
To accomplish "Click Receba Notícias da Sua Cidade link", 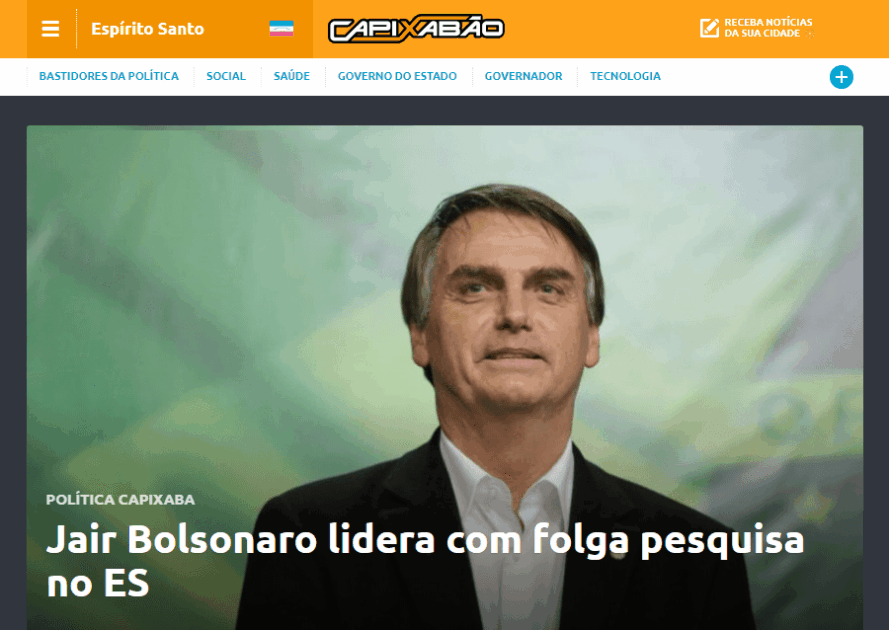I will [768, 28].
